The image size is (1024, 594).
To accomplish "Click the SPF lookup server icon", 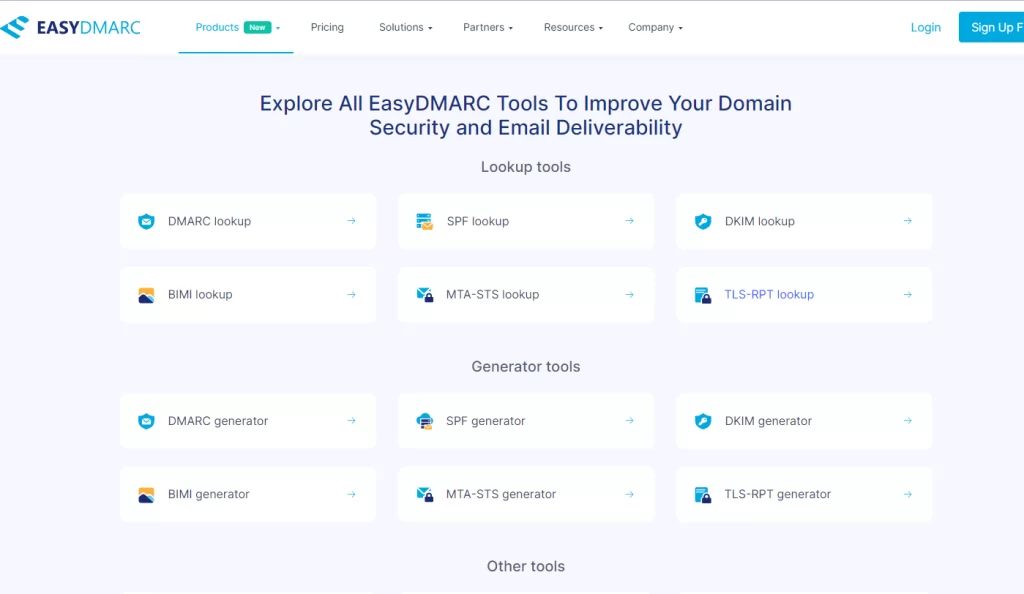I will [424, 221].
